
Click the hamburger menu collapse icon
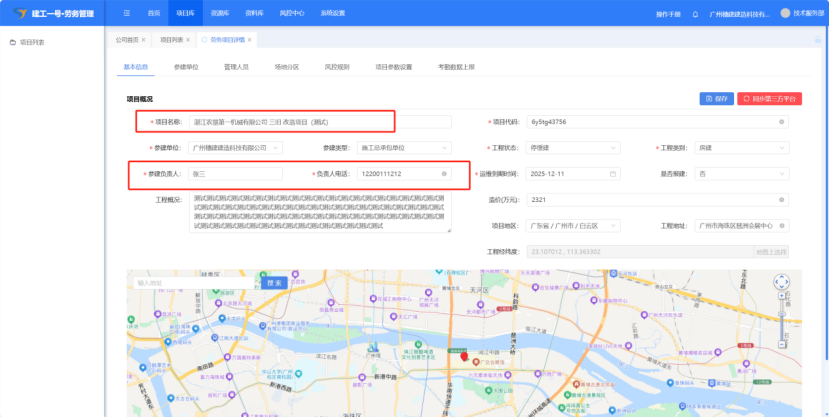click(x=126, y=13)
